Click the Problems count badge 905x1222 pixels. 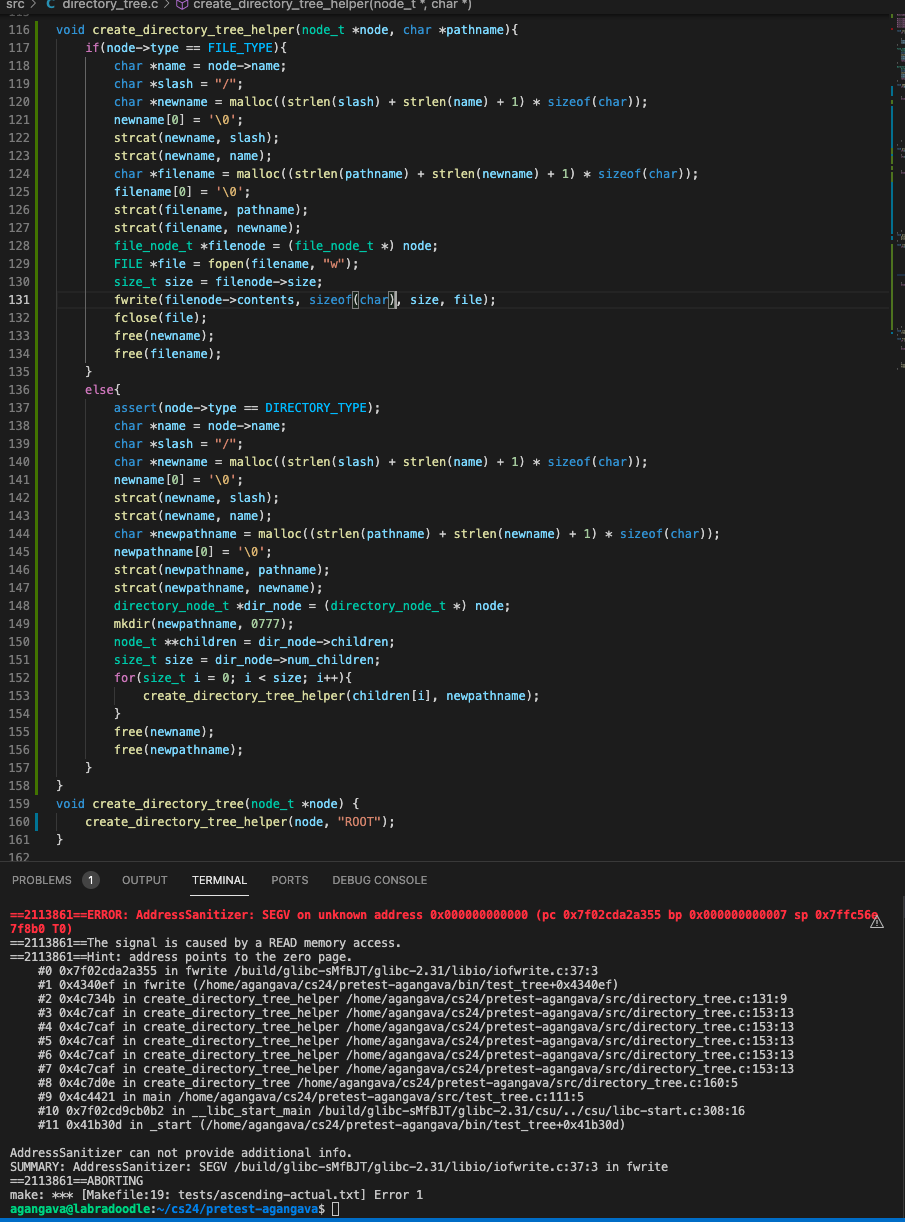click(91, 880)
